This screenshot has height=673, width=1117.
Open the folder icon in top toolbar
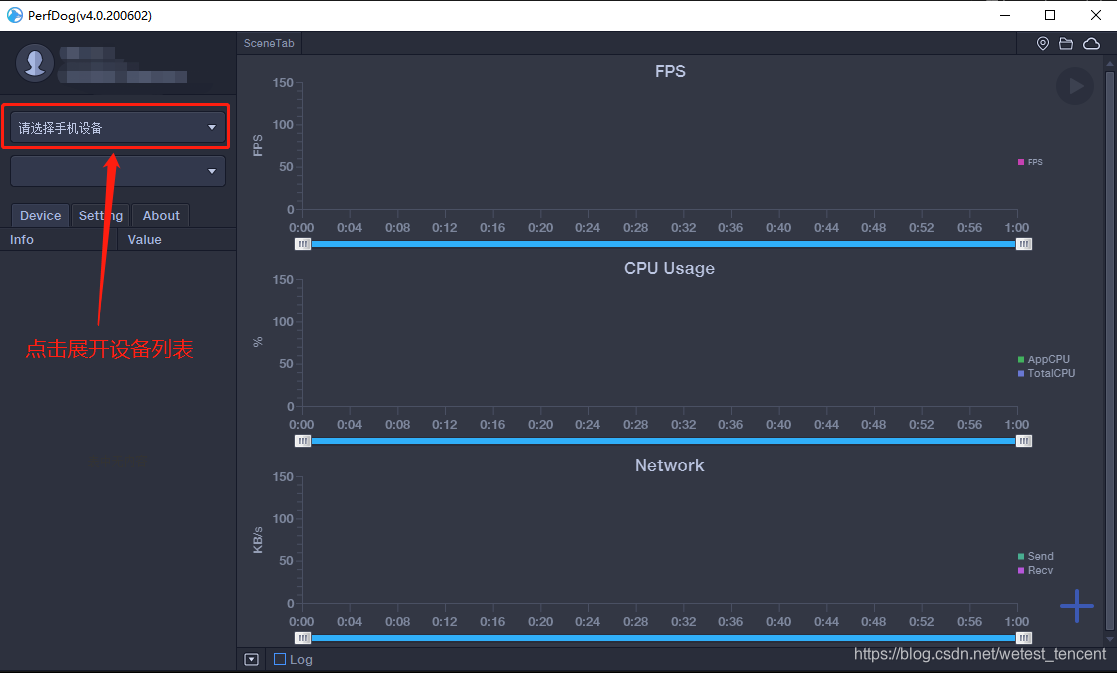tap(1066, 43)
